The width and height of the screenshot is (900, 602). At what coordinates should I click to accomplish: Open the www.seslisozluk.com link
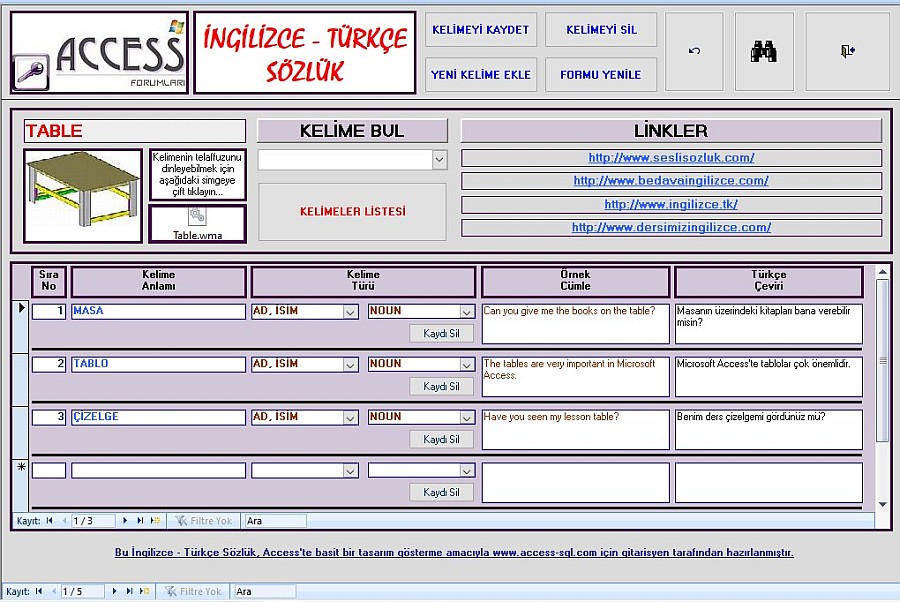point(671,158)
